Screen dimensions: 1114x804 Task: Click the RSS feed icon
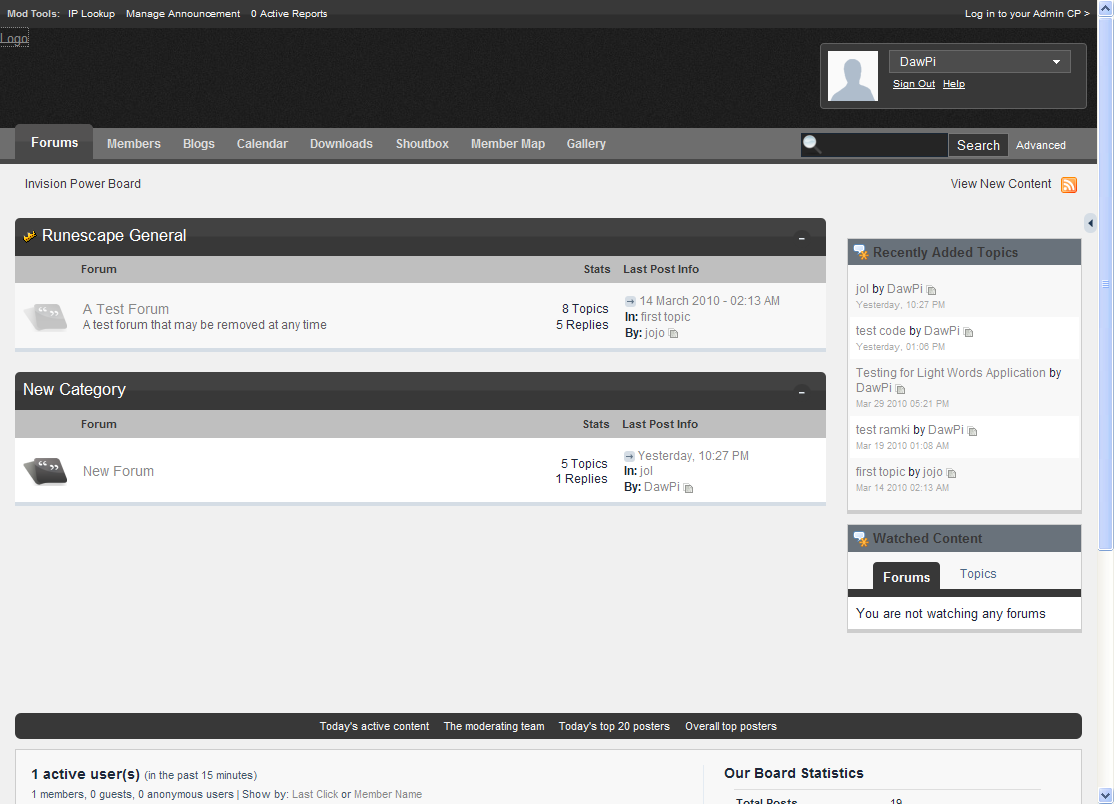[1069, 185]
